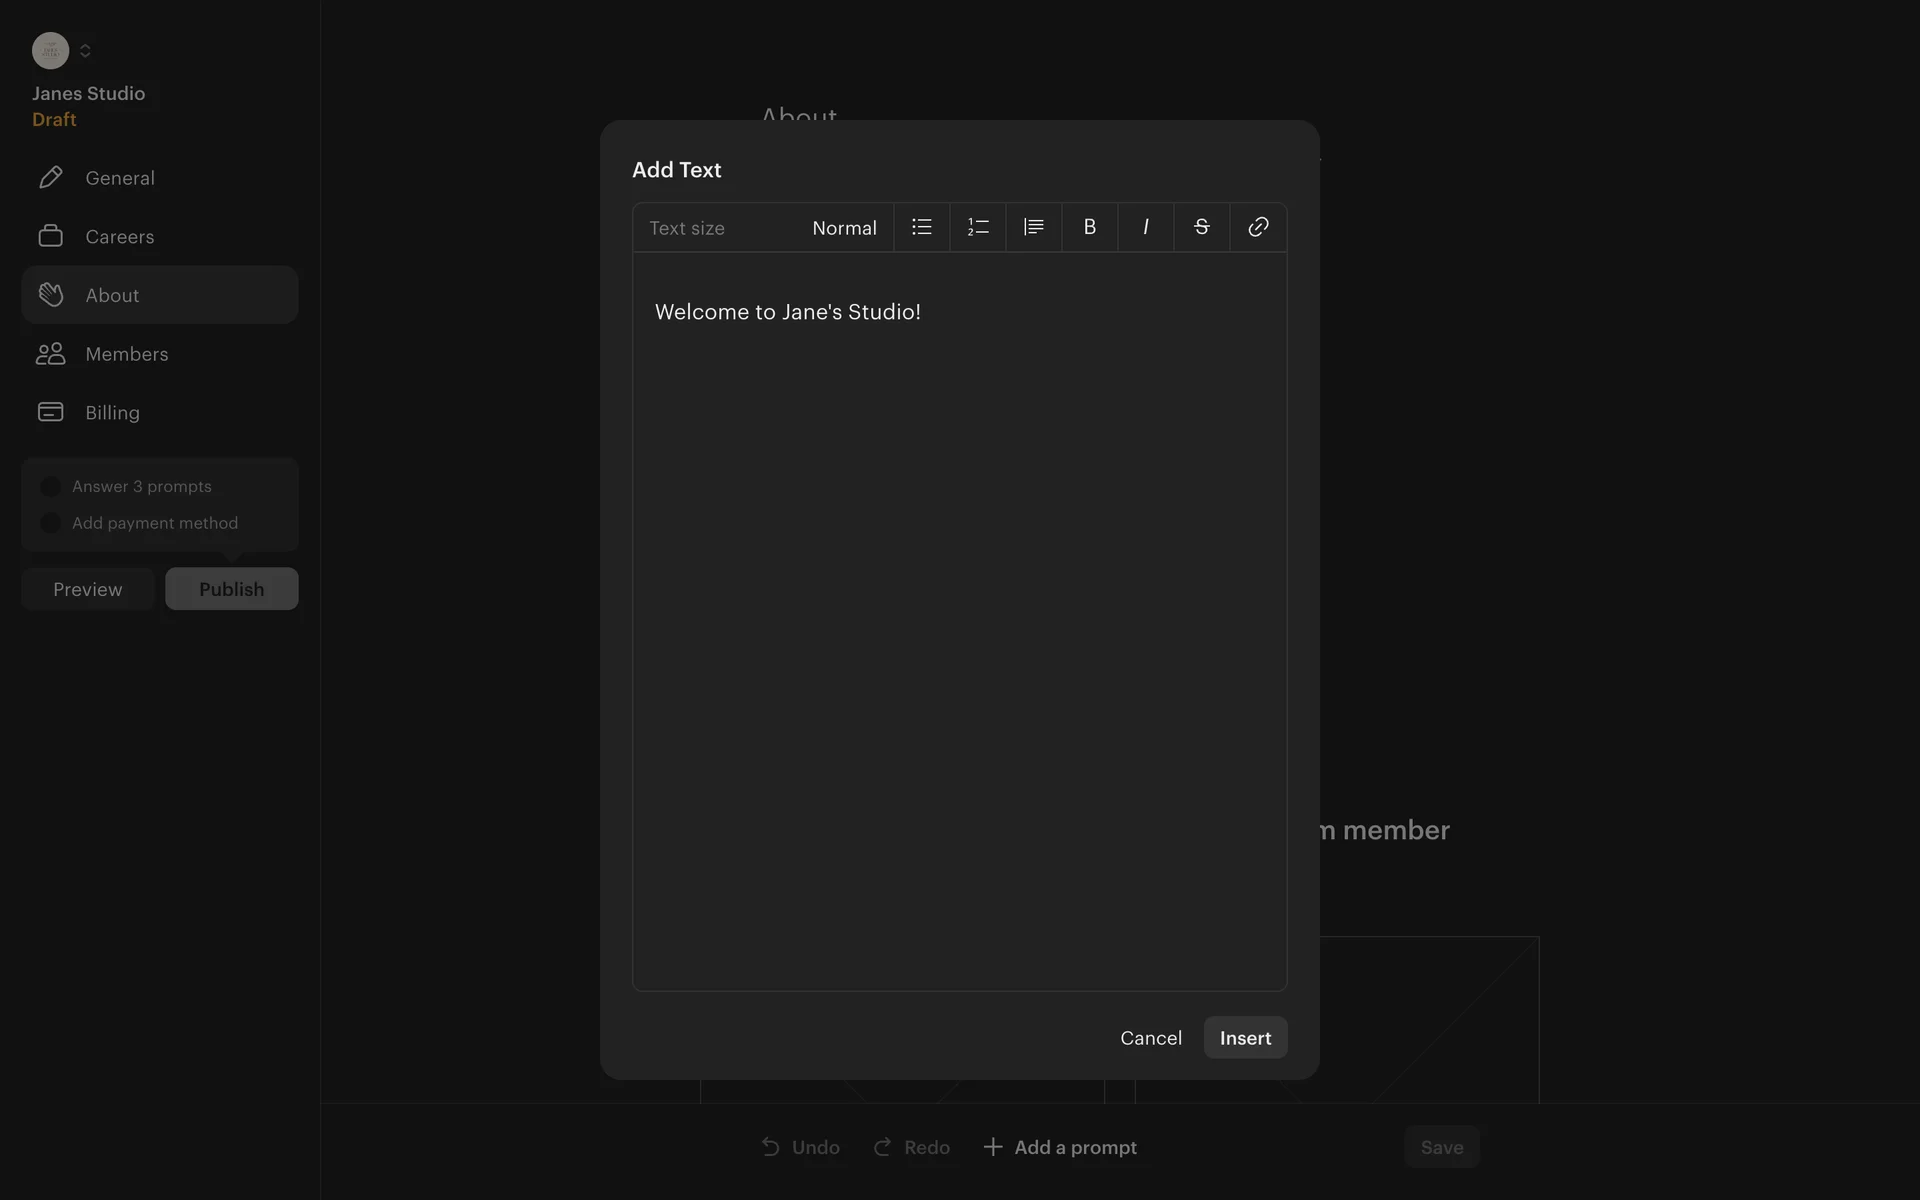Viewport: 1920px width, 1200px height.
Task: Open the Billing section
Action: click(x=112, y=413)
